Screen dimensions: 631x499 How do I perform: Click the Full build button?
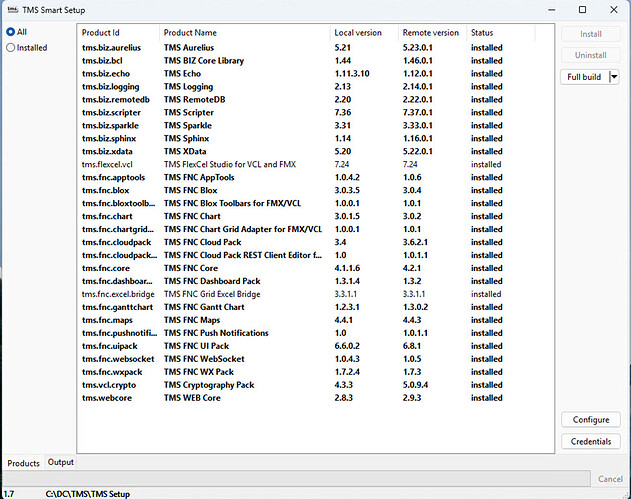584,77
